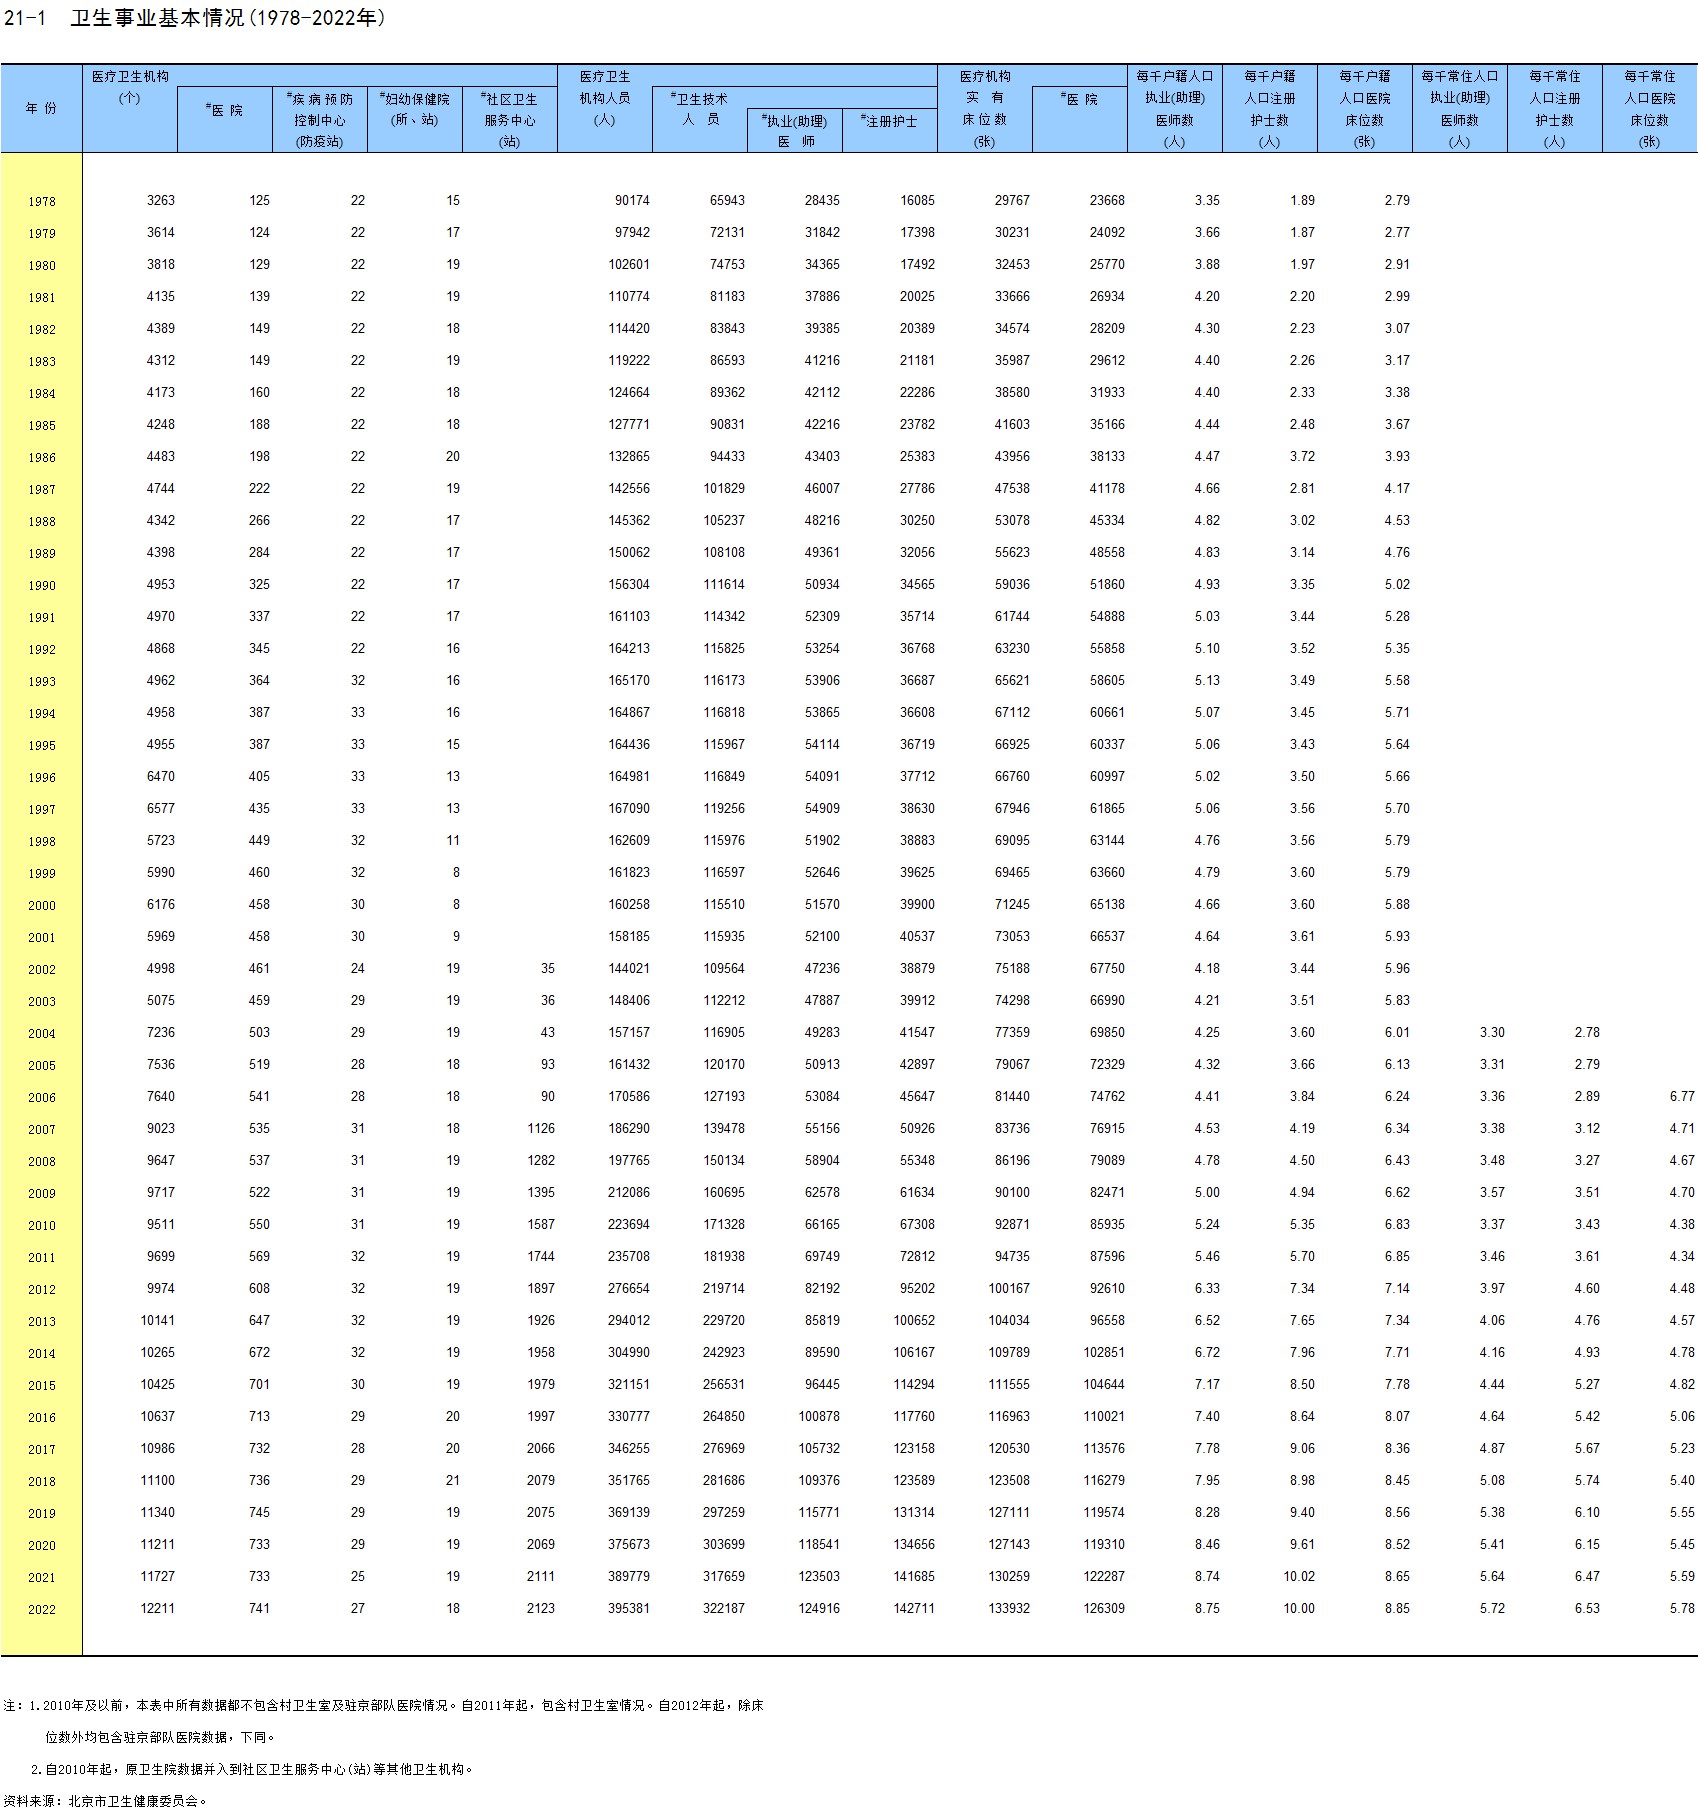
Task: Select the 年份 column header
Action: click(x=41, y=108)
